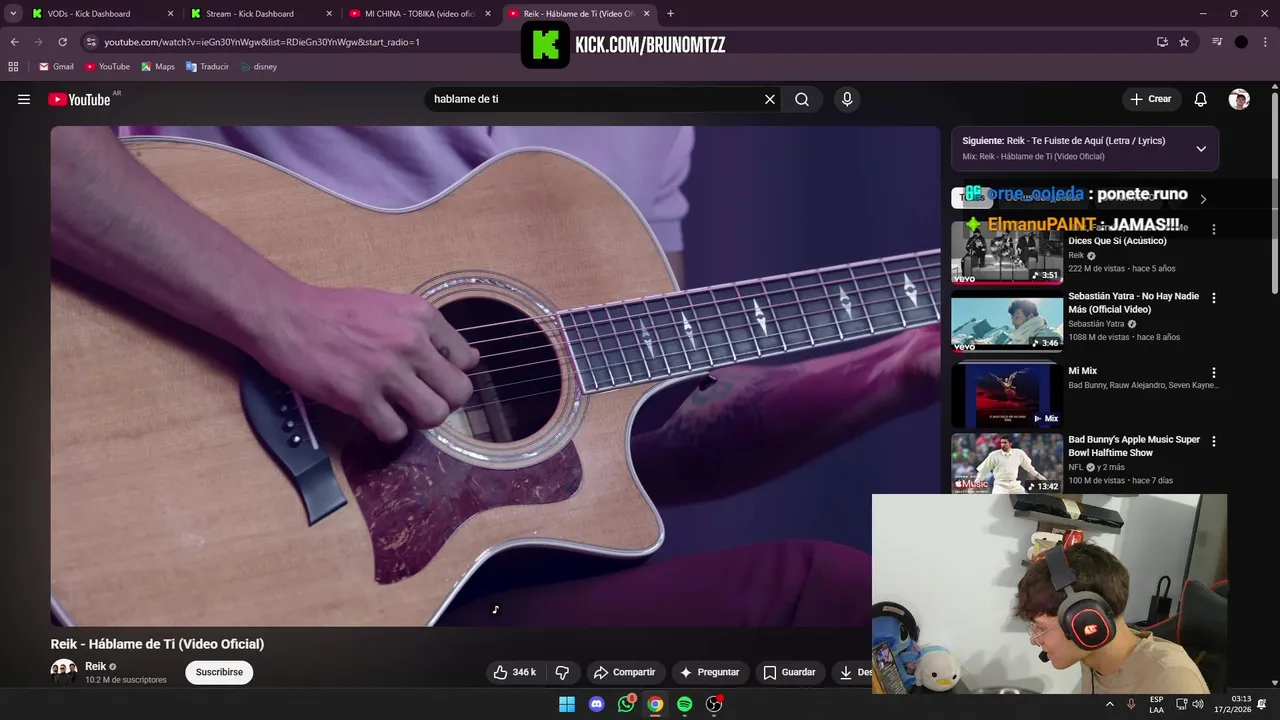Open the Dices Que Sí (Acústico) thumbnail
Viewport: 1280px width, 720px height.
[x=1007, y=253]
